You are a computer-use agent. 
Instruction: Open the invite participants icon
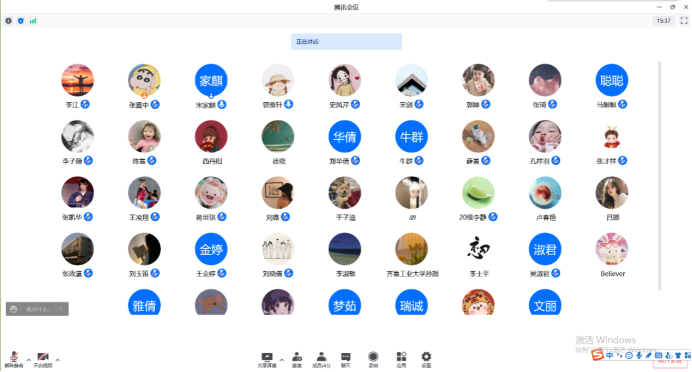pos(297,360)
